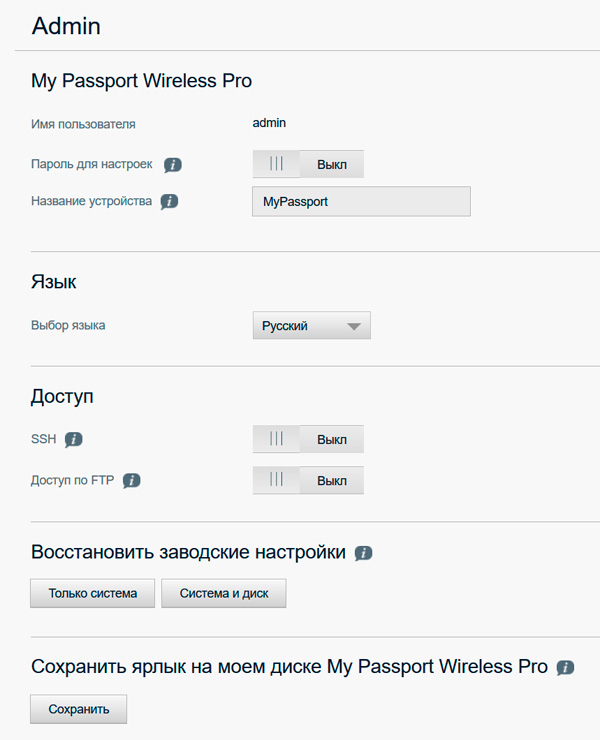Click info icon next to Пароль для настроек

click(x=173, y=164)
